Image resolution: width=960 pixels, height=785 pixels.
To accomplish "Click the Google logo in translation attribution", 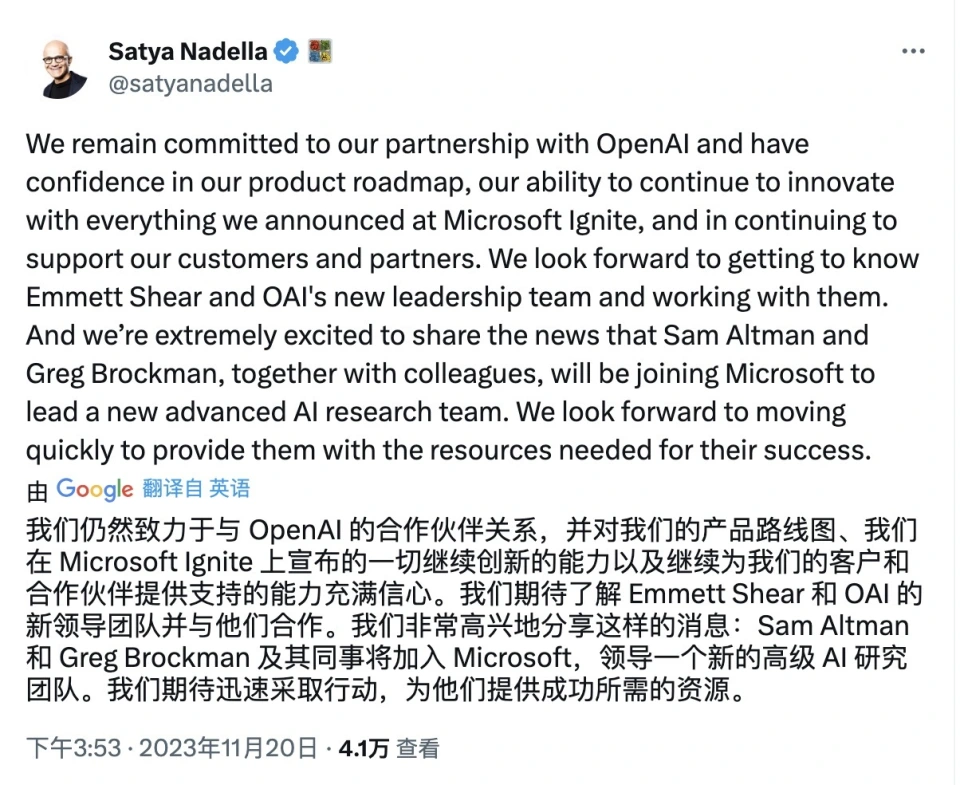I will [95, 489].
